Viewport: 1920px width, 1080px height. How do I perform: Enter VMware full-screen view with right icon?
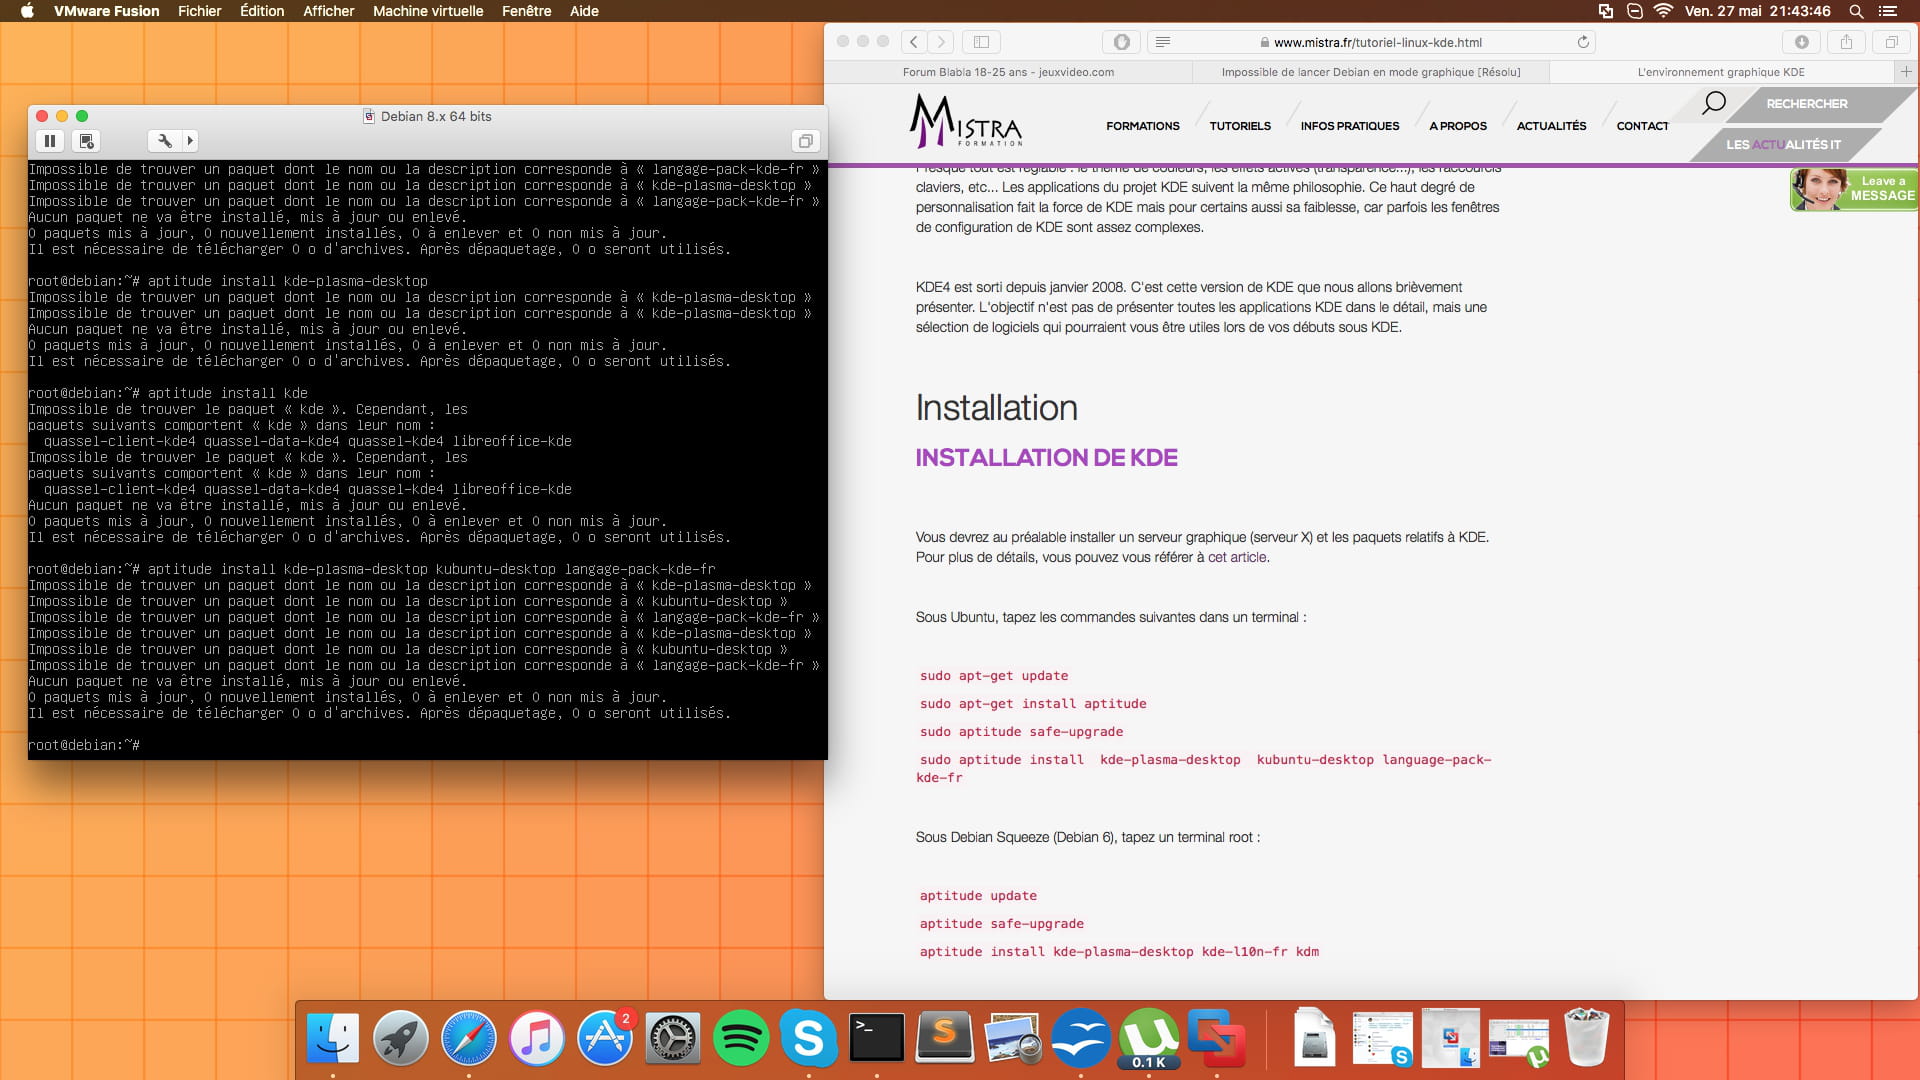point(805,141)
